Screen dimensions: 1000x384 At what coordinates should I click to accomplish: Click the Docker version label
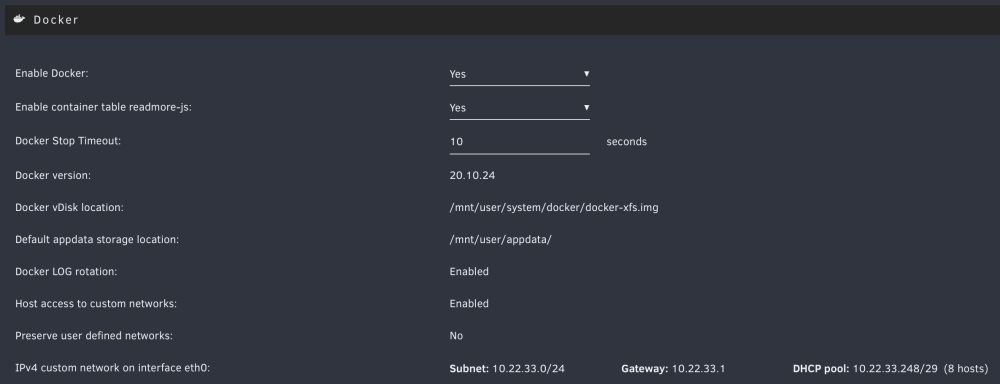[53, 175]
